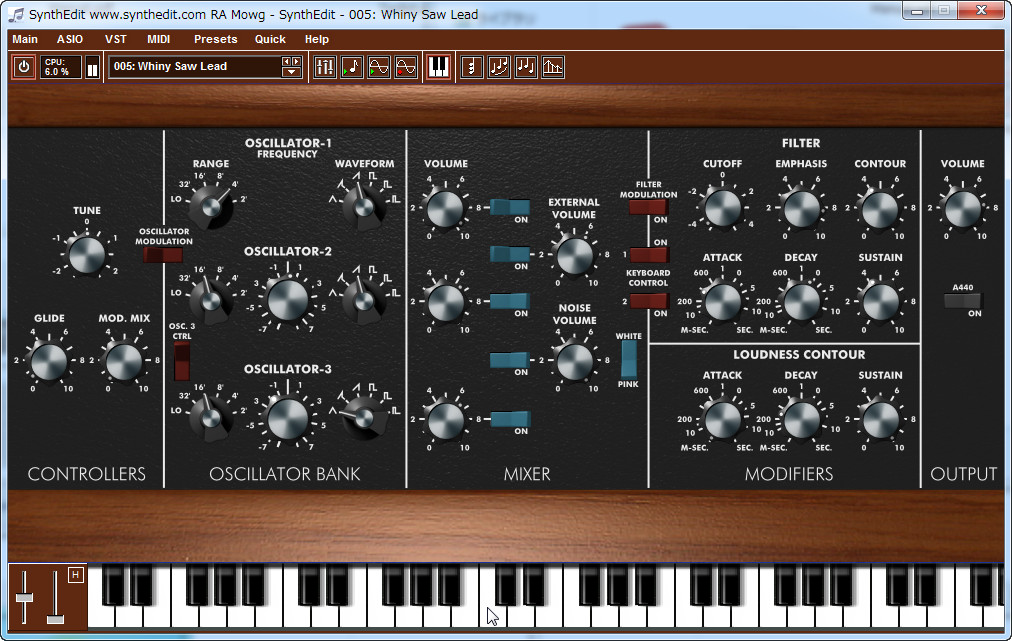This screenshot has width=1012, height=641.
Task: Open the MIDI menu
Action: (x=158, y=39)
